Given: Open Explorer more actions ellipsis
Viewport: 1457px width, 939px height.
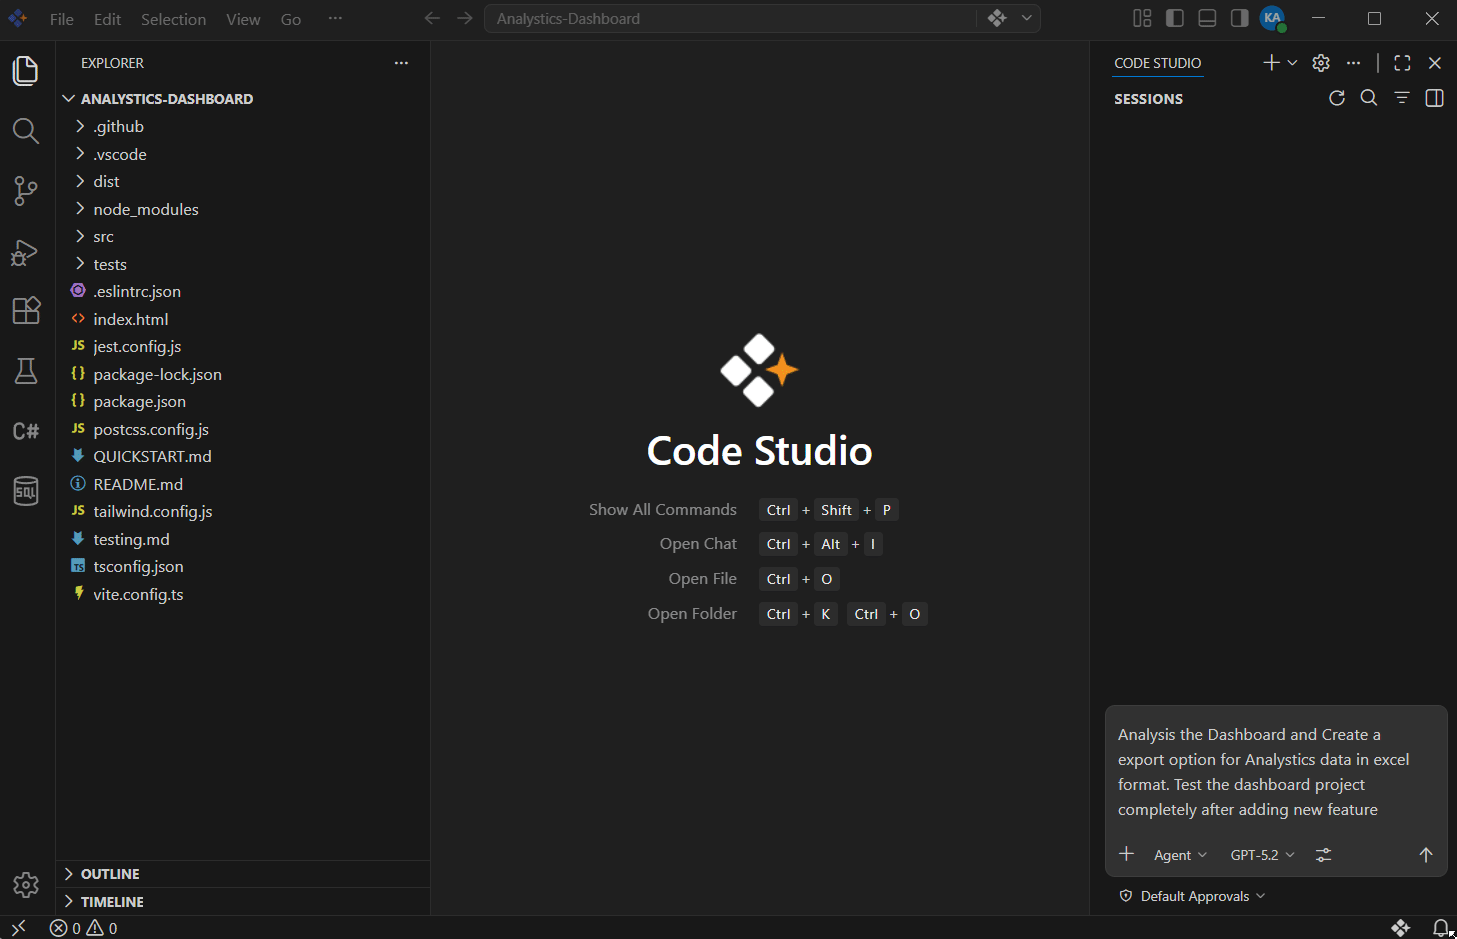Looking at the screenshot, I should (401, 63).
